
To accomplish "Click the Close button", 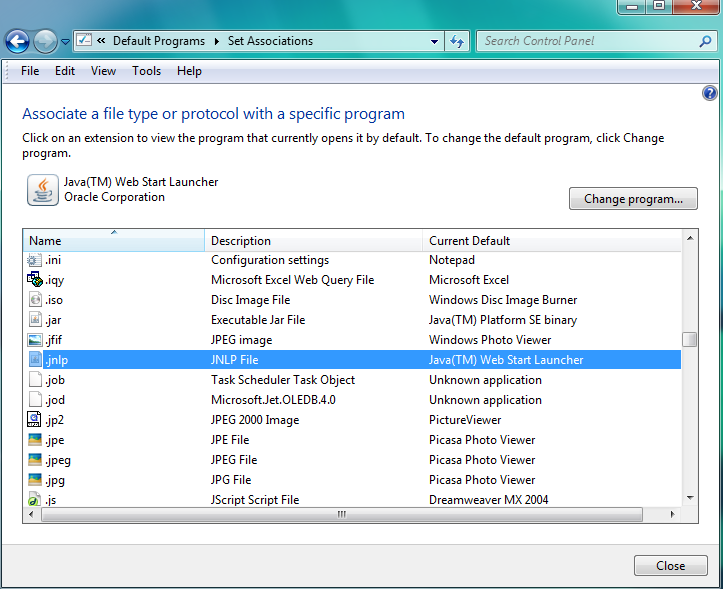I will [670, 565].
